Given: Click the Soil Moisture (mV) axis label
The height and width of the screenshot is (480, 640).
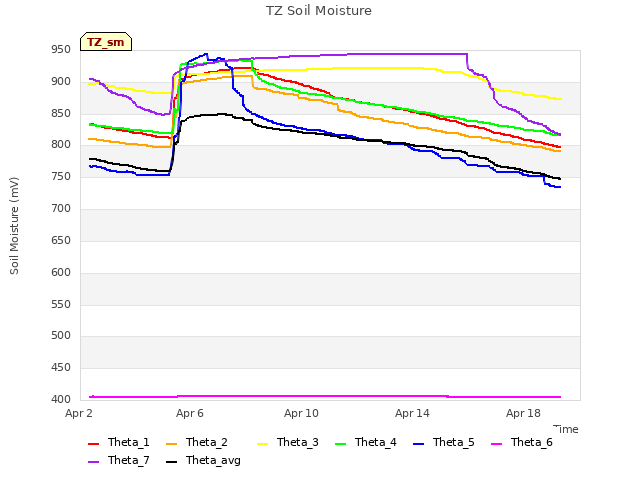Looking at the screenshot, I should (x=14, y=226).
